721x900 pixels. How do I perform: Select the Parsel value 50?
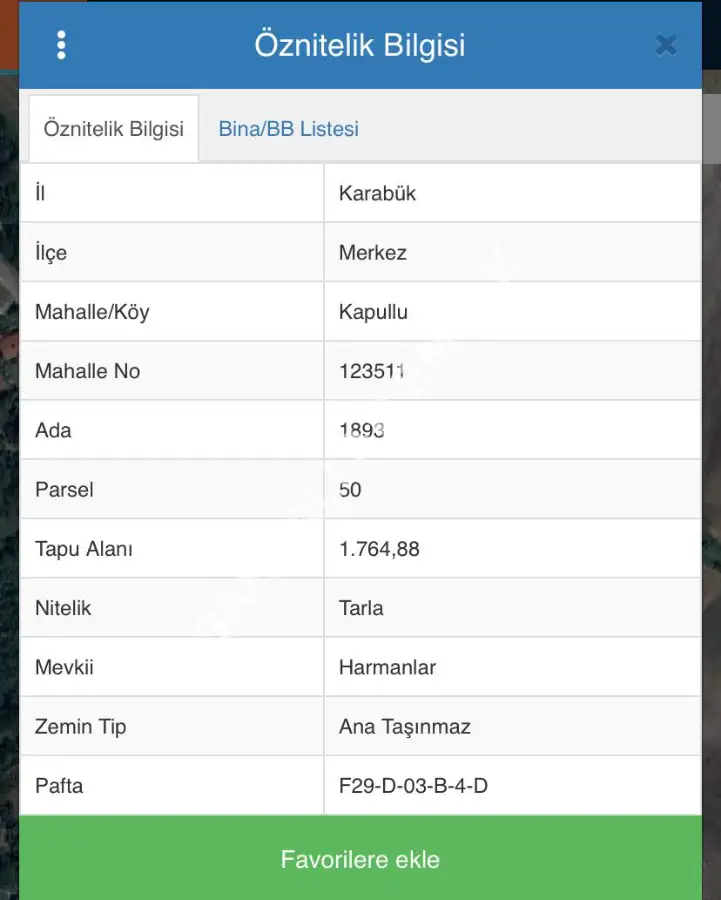tap(350, 490)
